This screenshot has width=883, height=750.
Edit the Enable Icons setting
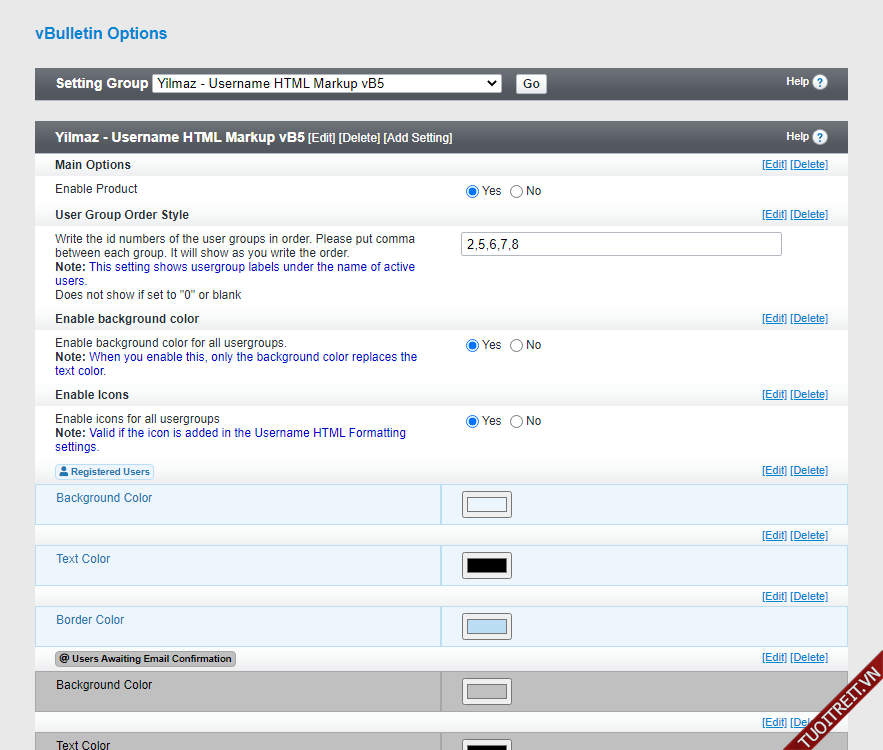[774, 395]
